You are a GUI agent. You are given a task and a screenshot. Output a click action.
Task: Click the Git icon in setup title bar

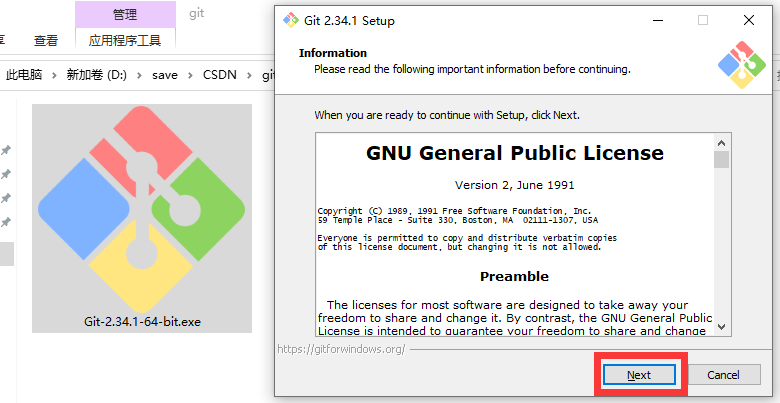coord(291,20)
